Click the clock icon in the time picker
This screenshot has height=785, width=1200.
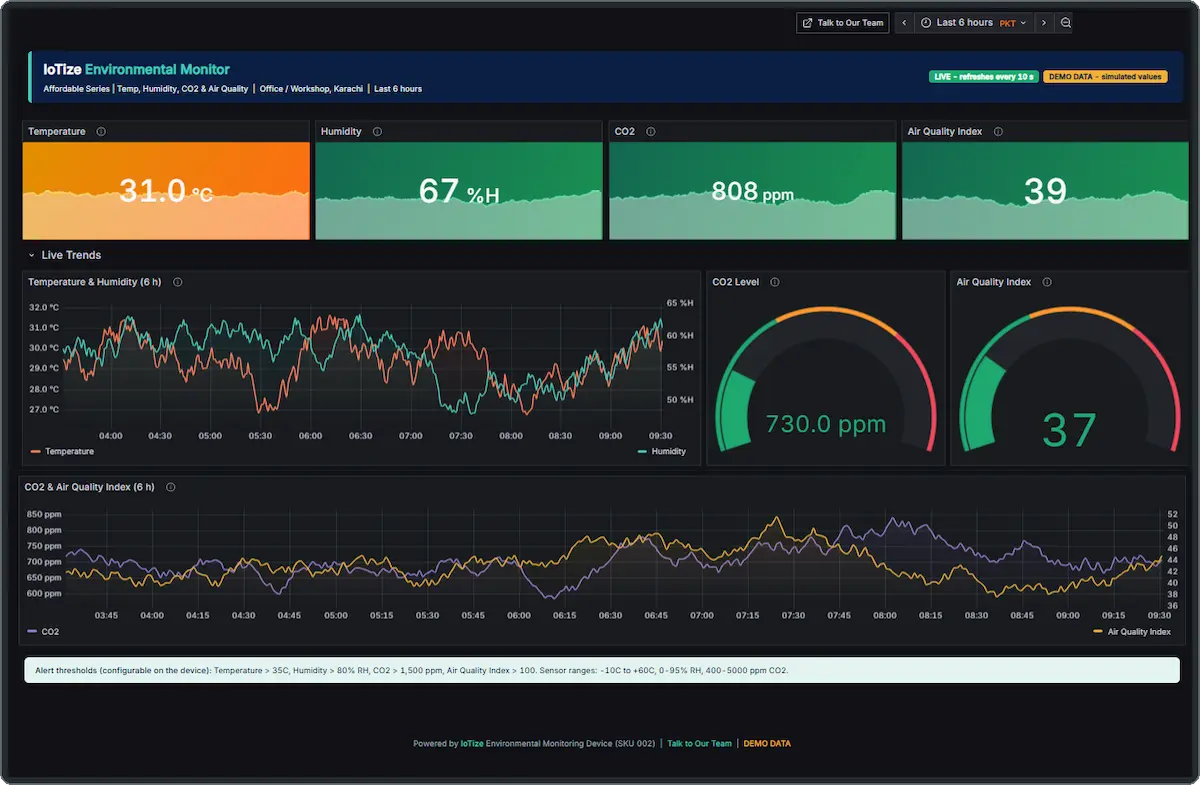pyautogui.click(x=926, y=22)
